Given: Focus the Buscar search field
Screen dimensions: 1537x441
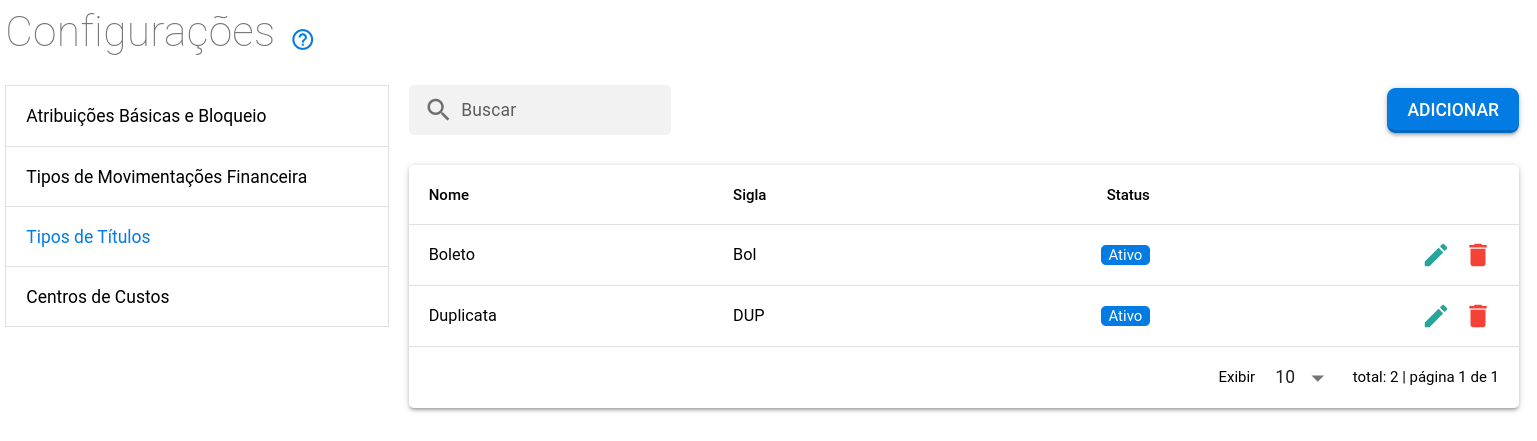Looking at the screenshot, I should (x=560, y=110).
